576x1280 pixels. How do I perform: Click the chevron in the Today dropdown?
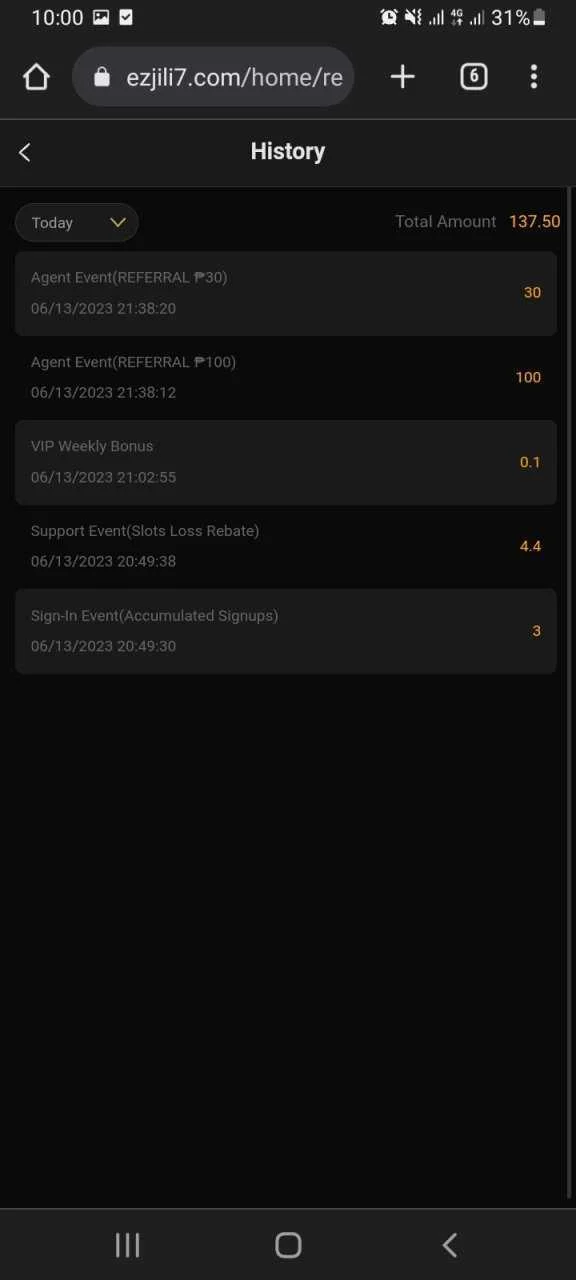(x=118, y=223)
